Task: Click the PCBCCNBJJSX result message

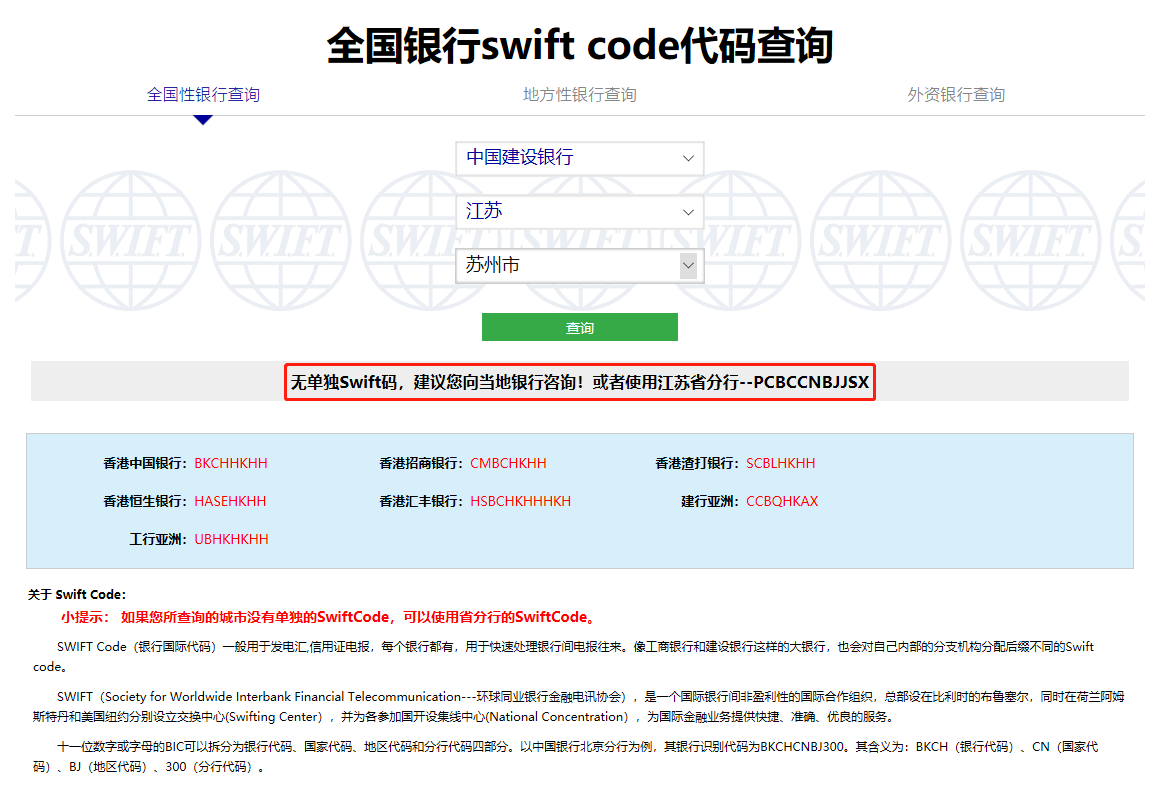Action: tap(579, 382)
